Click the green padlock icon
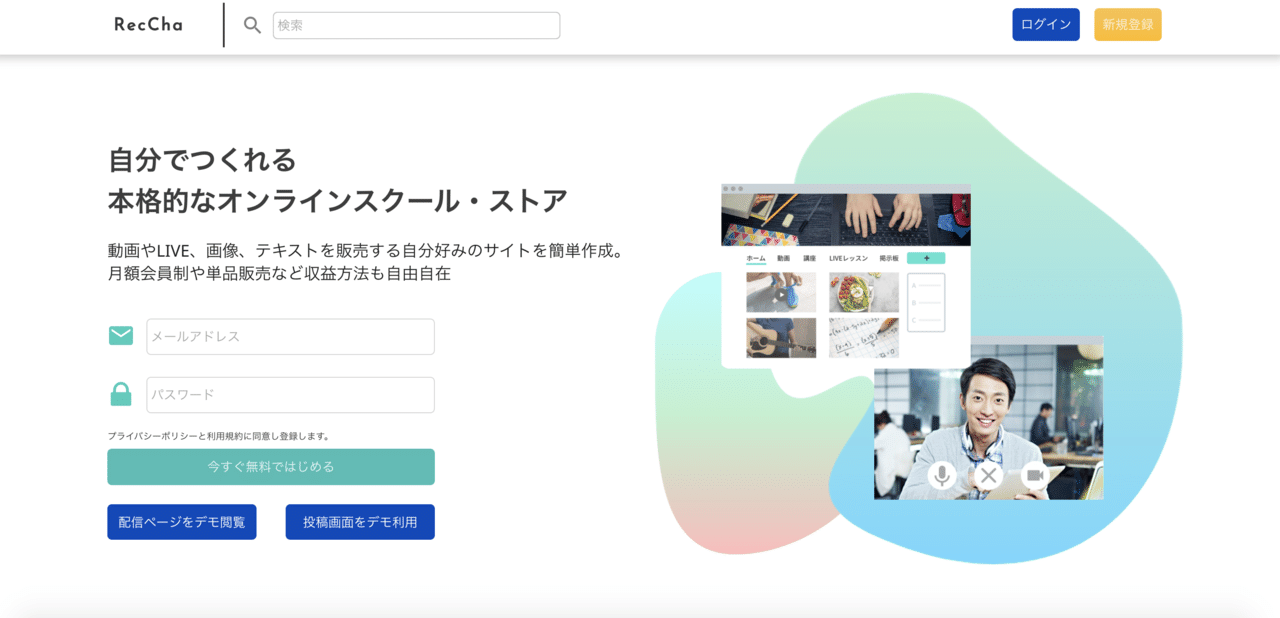 (x=121, y=394)
